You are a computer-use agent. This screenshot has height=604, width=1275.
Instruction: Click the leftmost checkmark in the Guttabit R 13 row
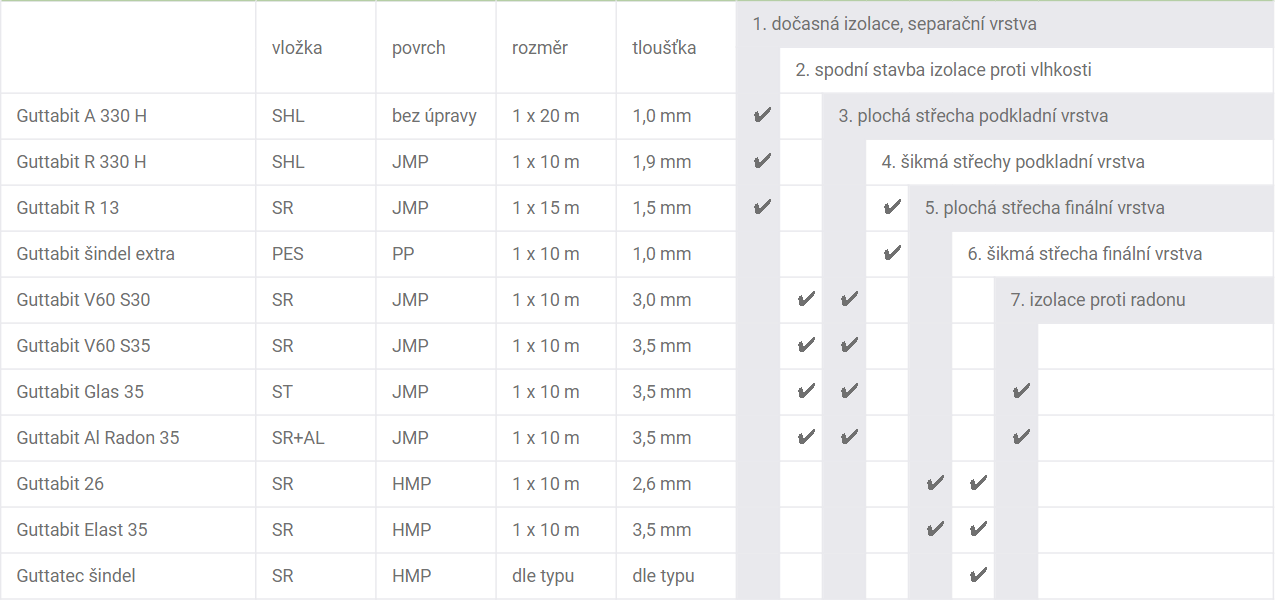(x=762, y=208)
